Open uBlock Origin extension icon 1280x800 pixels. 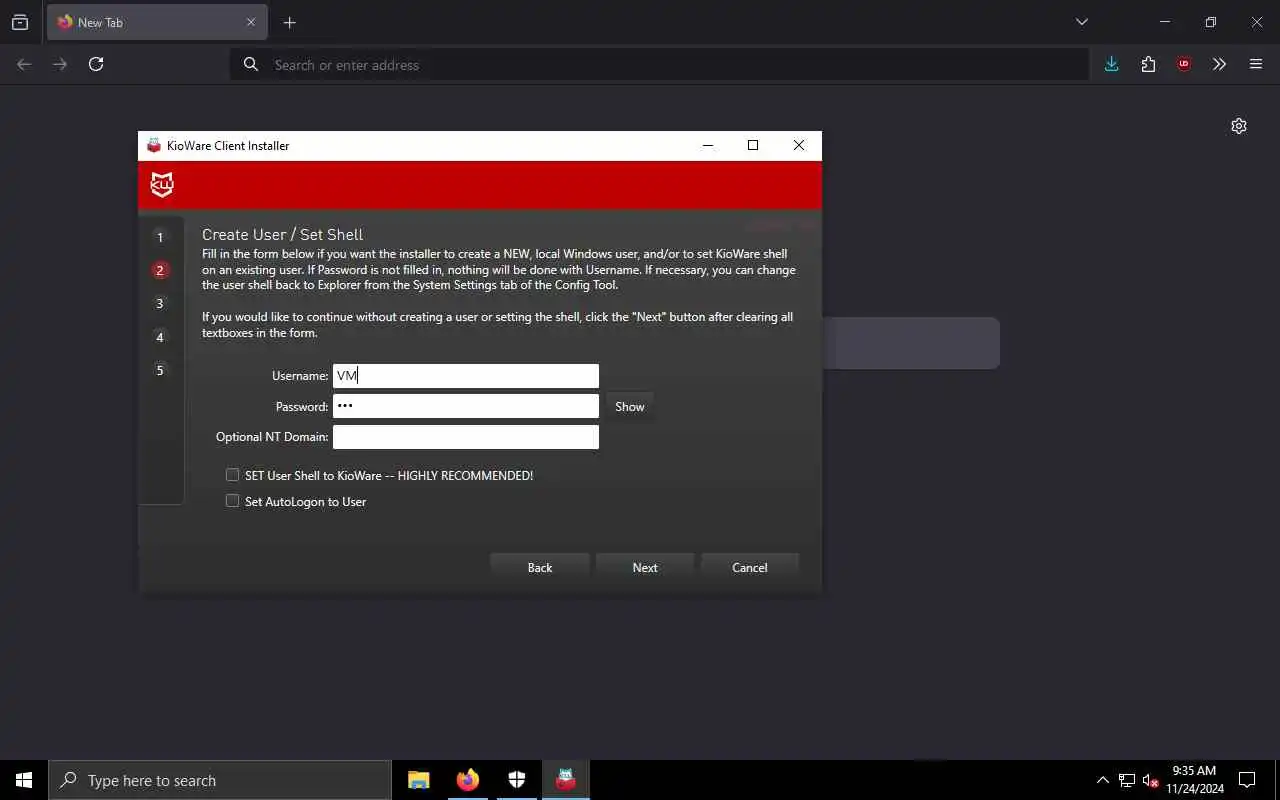pyautogui.click(x=1184, y=64)
